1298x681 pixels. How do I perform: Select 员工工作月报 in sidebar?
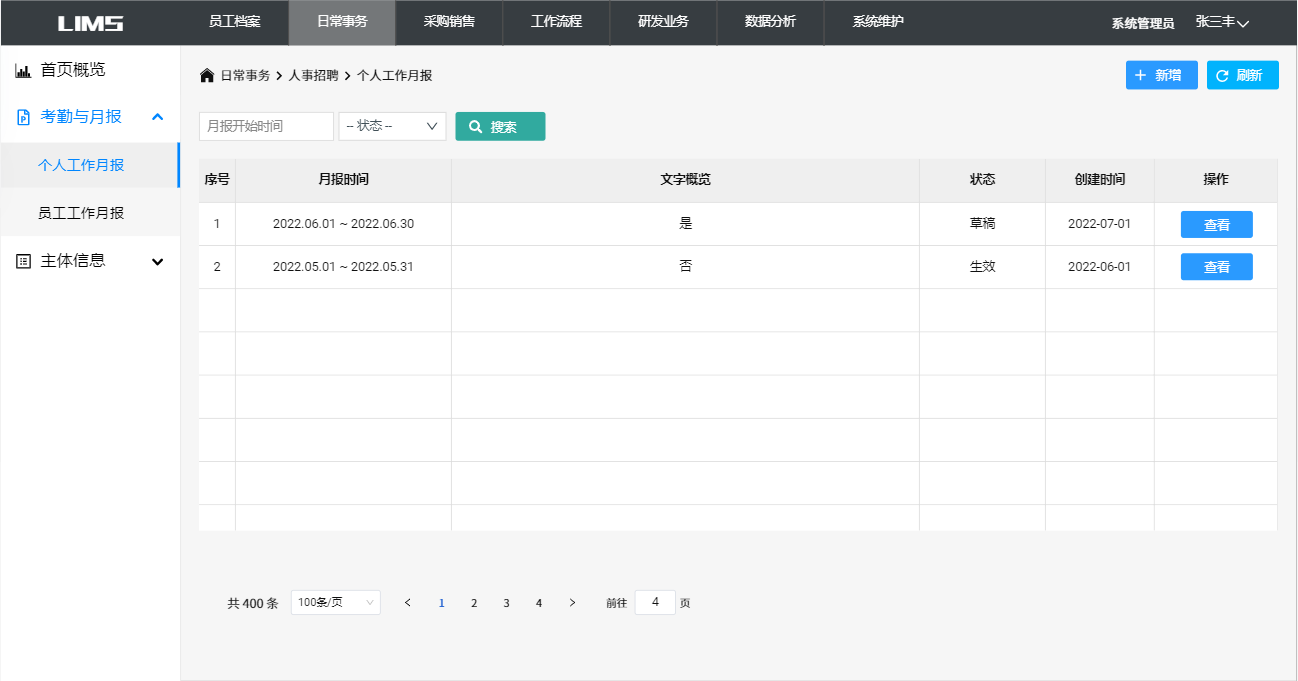(x=81, y=213)
